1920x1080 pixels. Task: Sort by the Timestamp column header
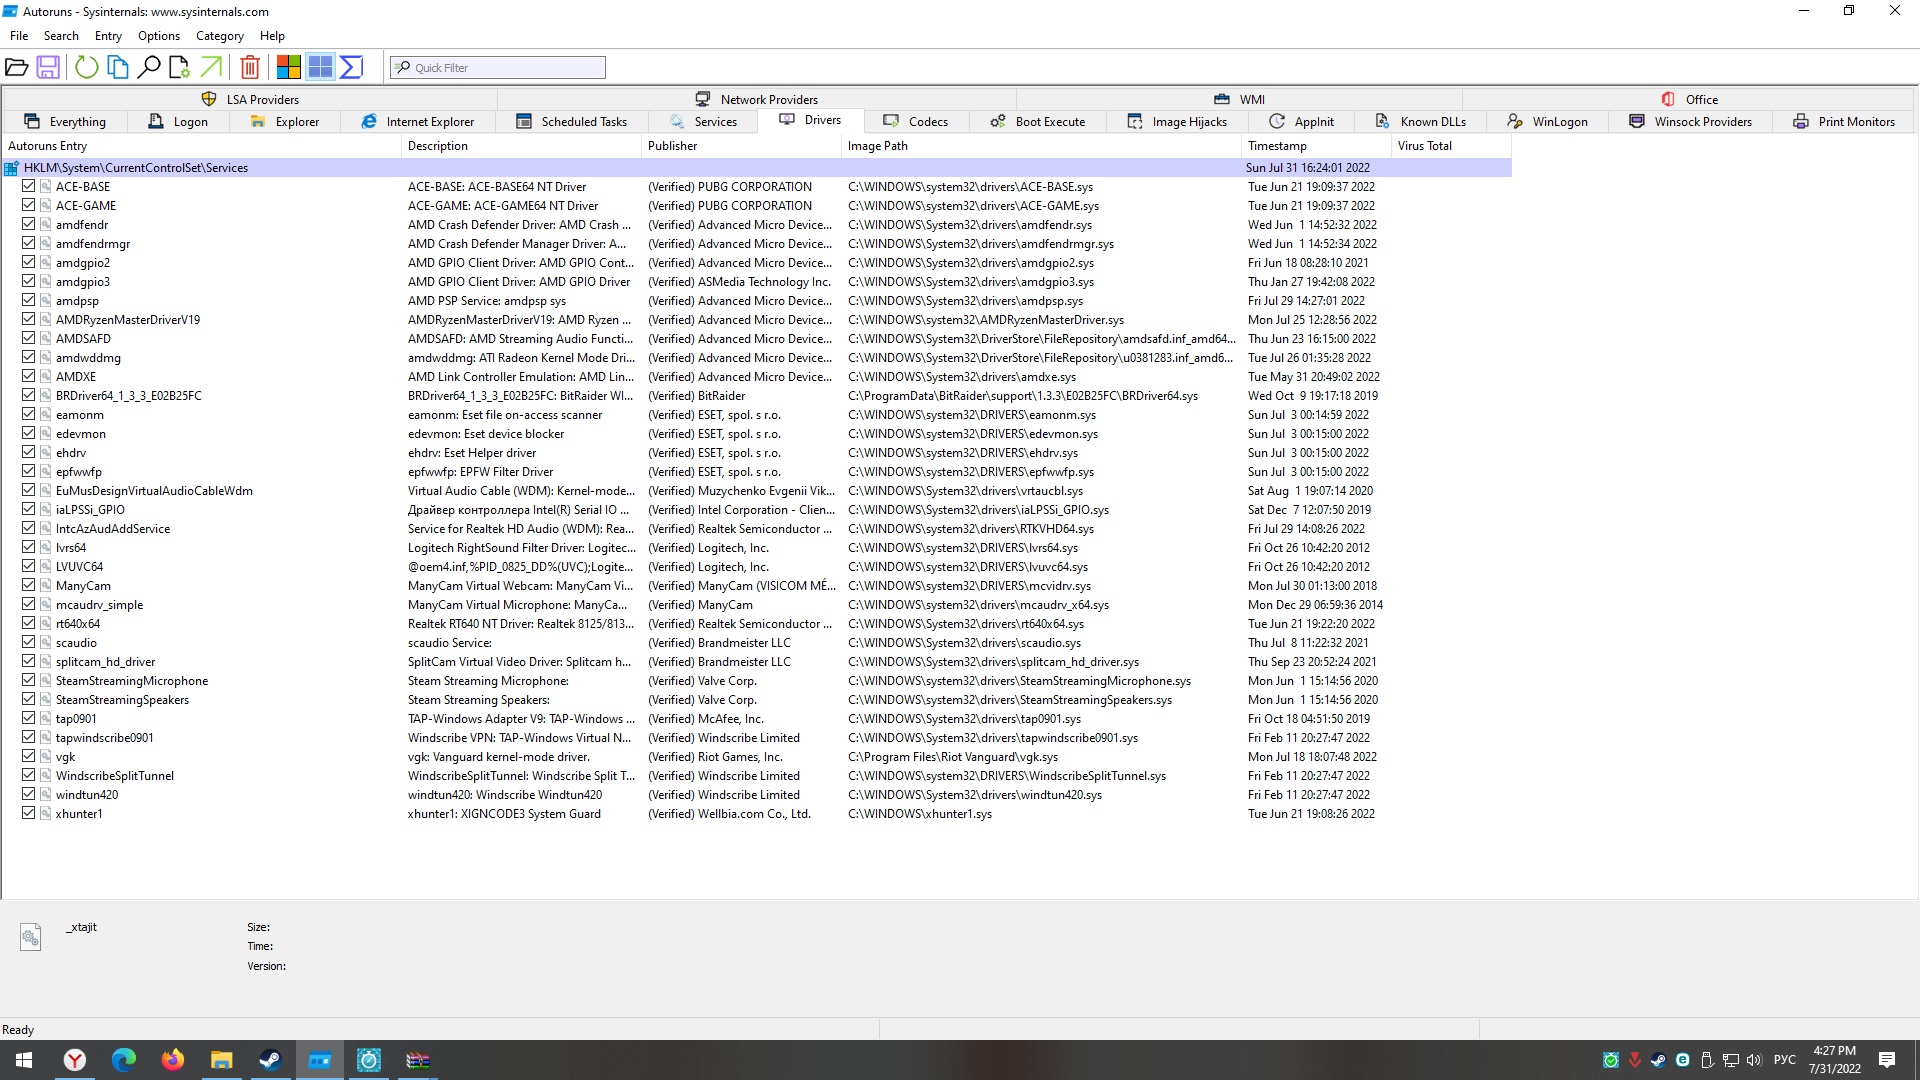1276,146
